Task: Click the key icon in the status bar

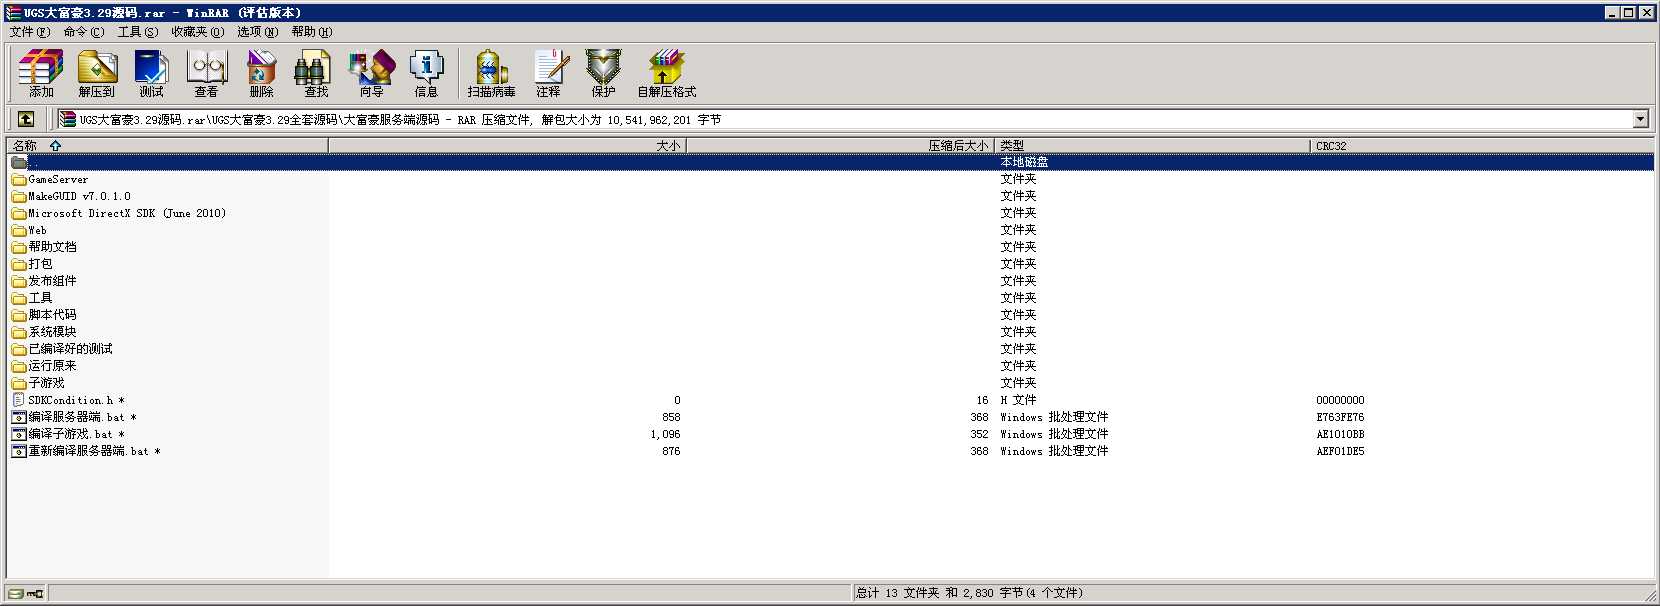Action: coord(35,593)
